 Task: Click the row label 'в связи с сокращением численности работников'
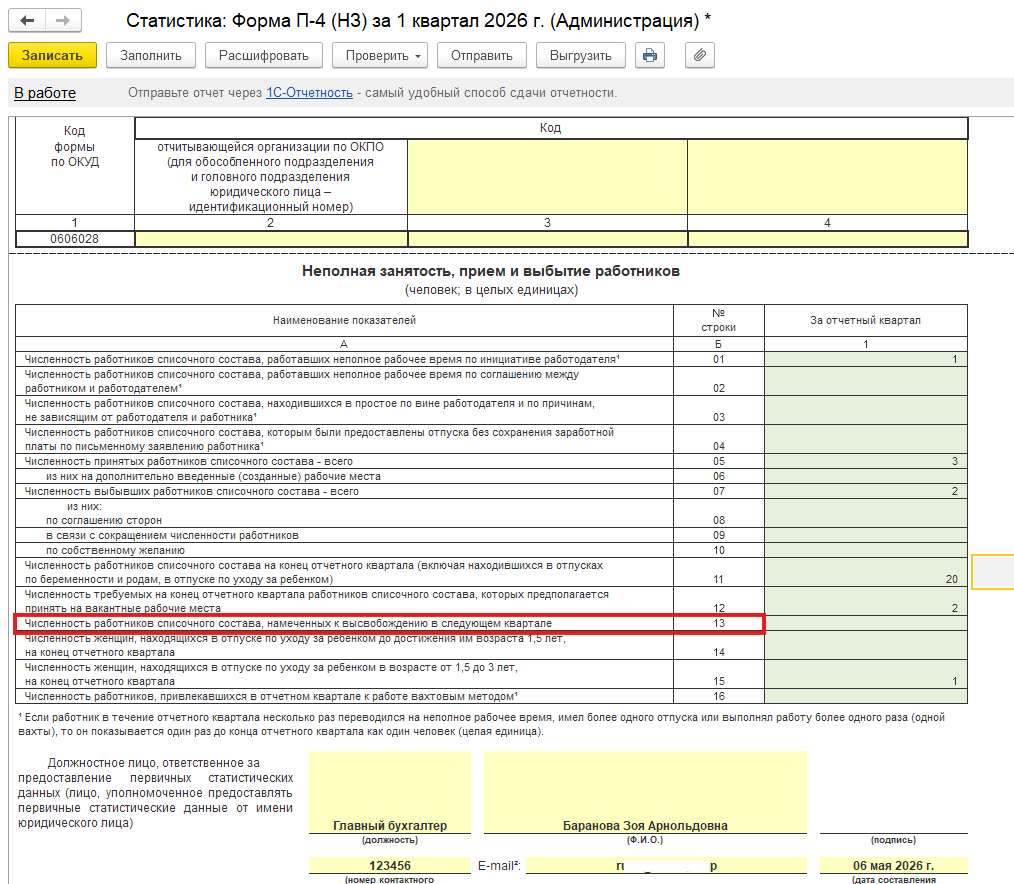tap(172, 535)
